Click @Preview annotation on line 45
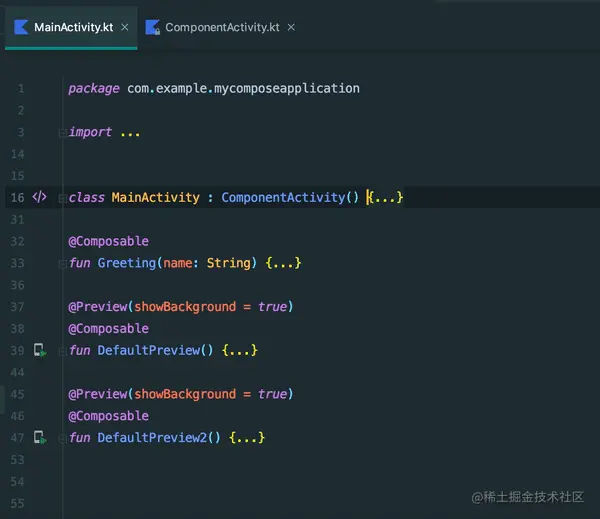Image resolution: width=600 pixels, height=519 pixels. [x=98, y=394]
